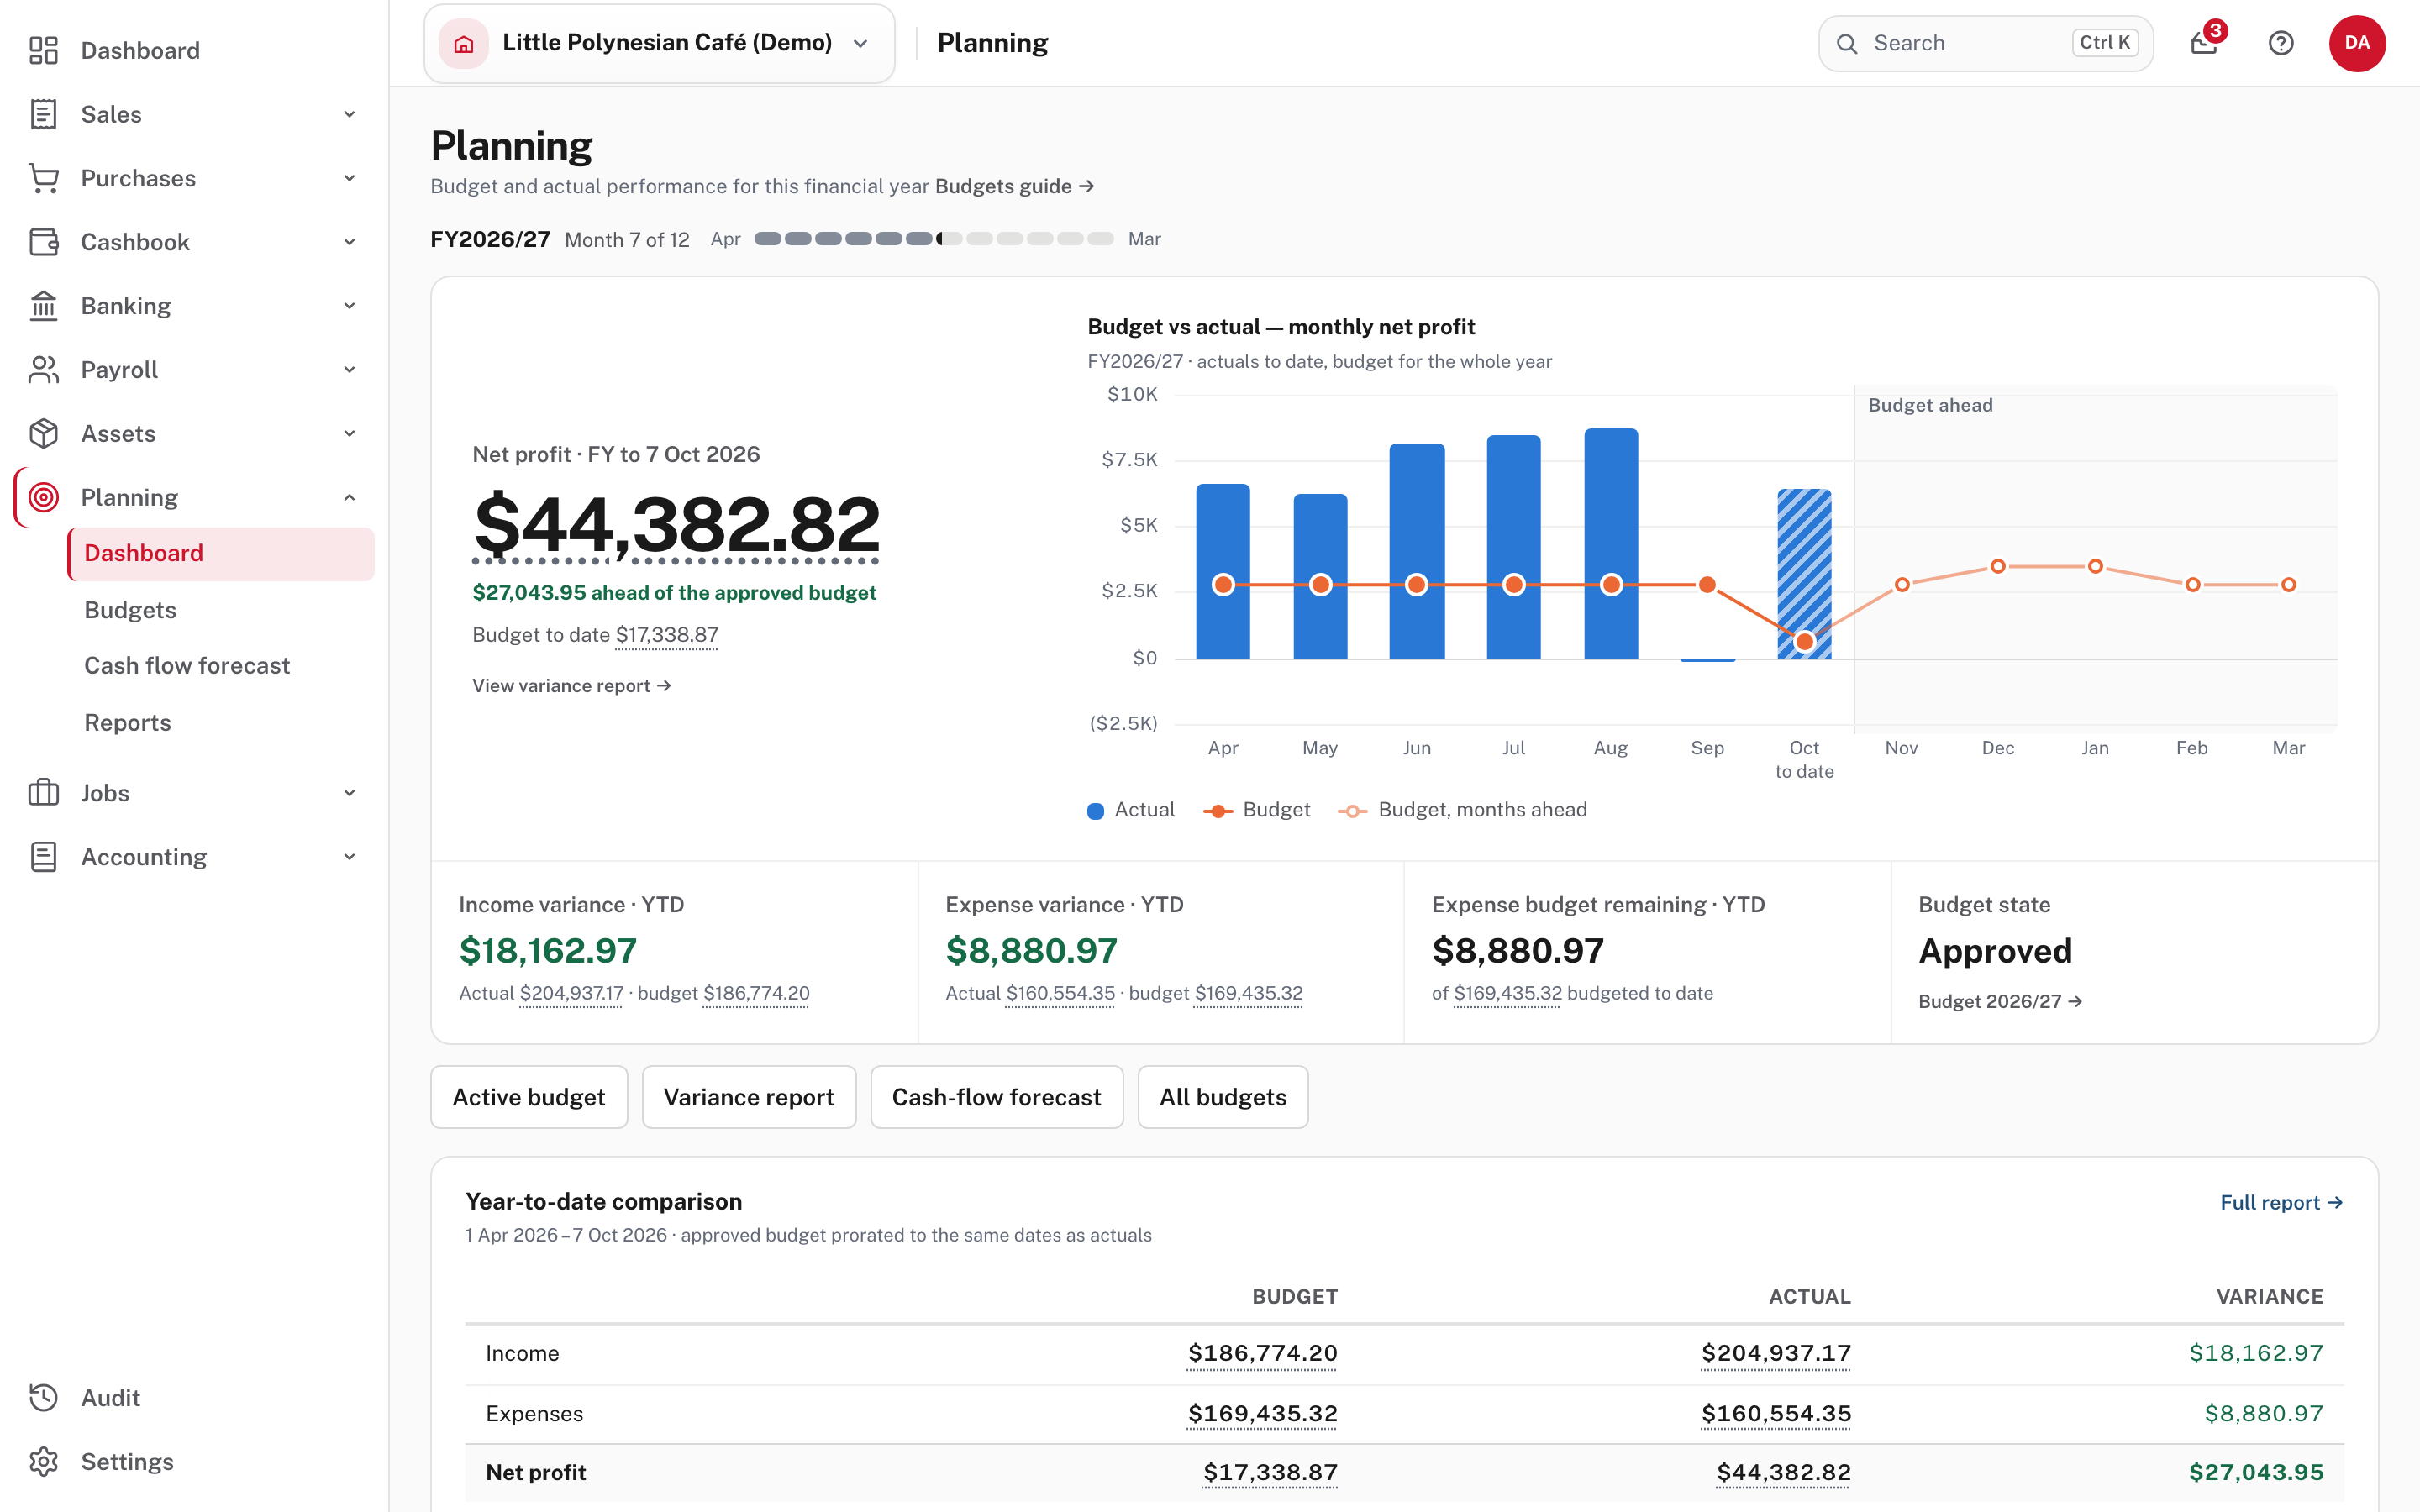The width and height of the screenshot is (2420, 1512).
Task: Click the Accounting ledger icon
Action: [x=43, y=857]
